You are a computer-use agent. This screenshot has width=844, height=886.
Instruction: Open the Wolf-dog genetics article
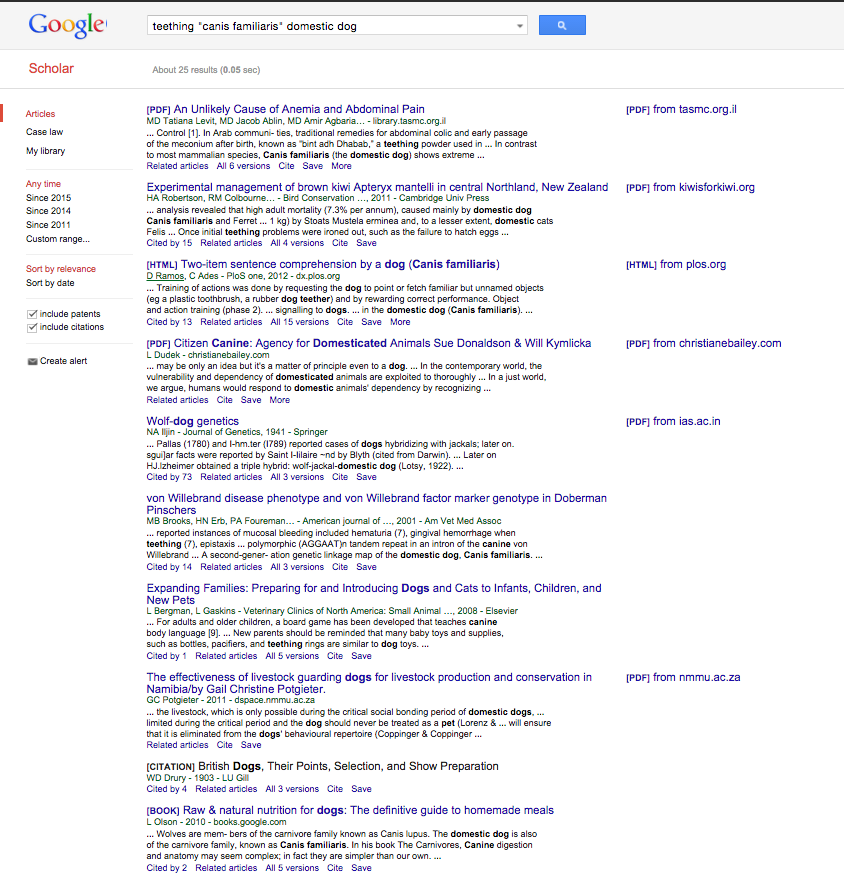coord(193,421)
